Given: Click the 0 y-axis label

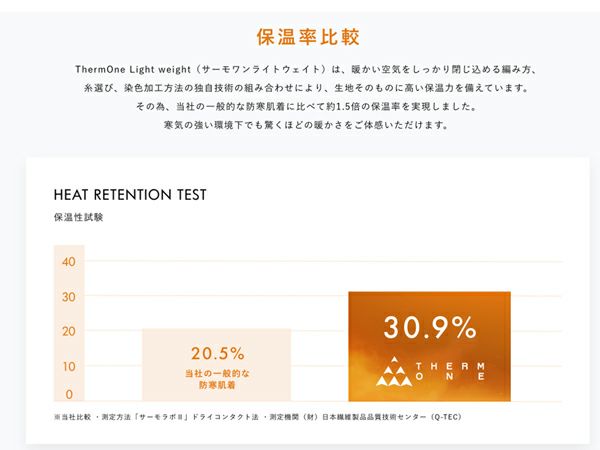Looking at the screenshot, I should point(70,394).
